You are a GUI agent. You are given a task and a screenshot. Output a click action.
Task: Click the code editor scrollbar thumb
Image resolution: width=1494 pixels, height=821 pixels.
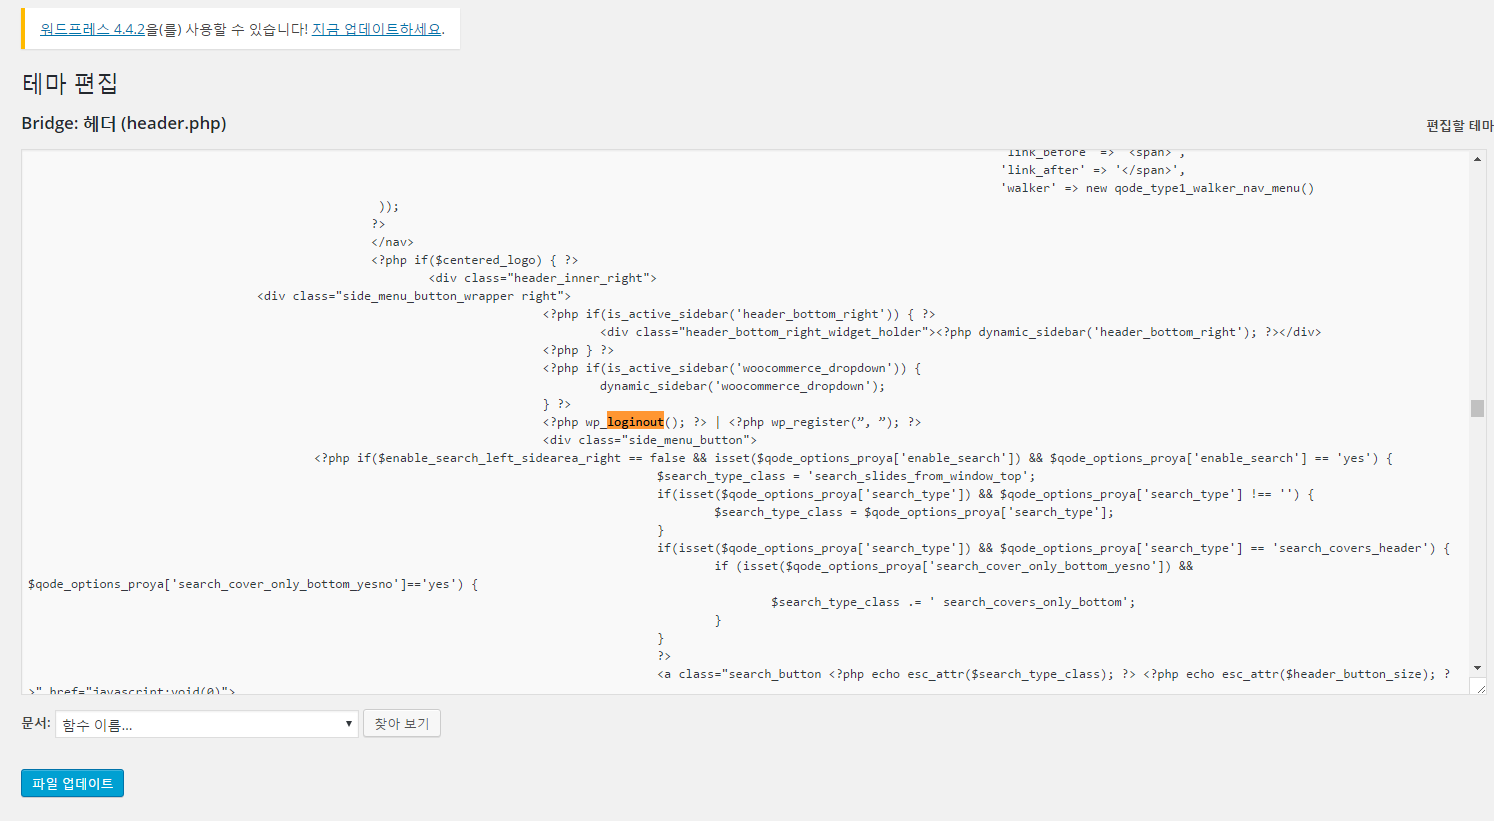coord(1477,408)
